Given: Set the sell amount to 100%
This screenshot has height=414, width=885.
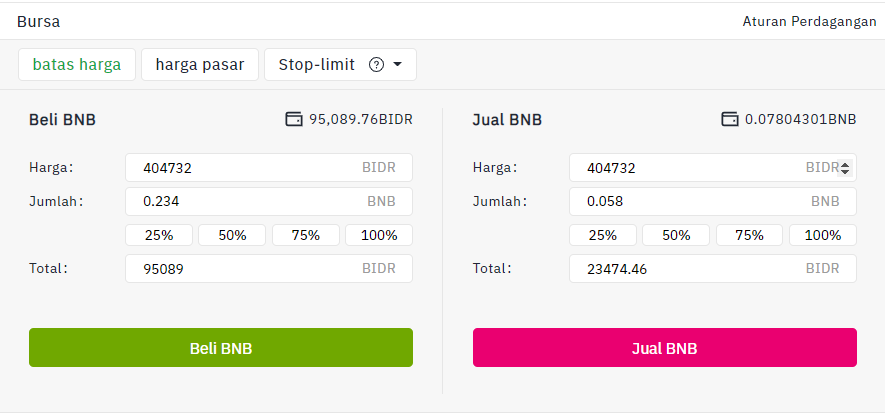Looking at the screenshot, I should coord(823,235).
